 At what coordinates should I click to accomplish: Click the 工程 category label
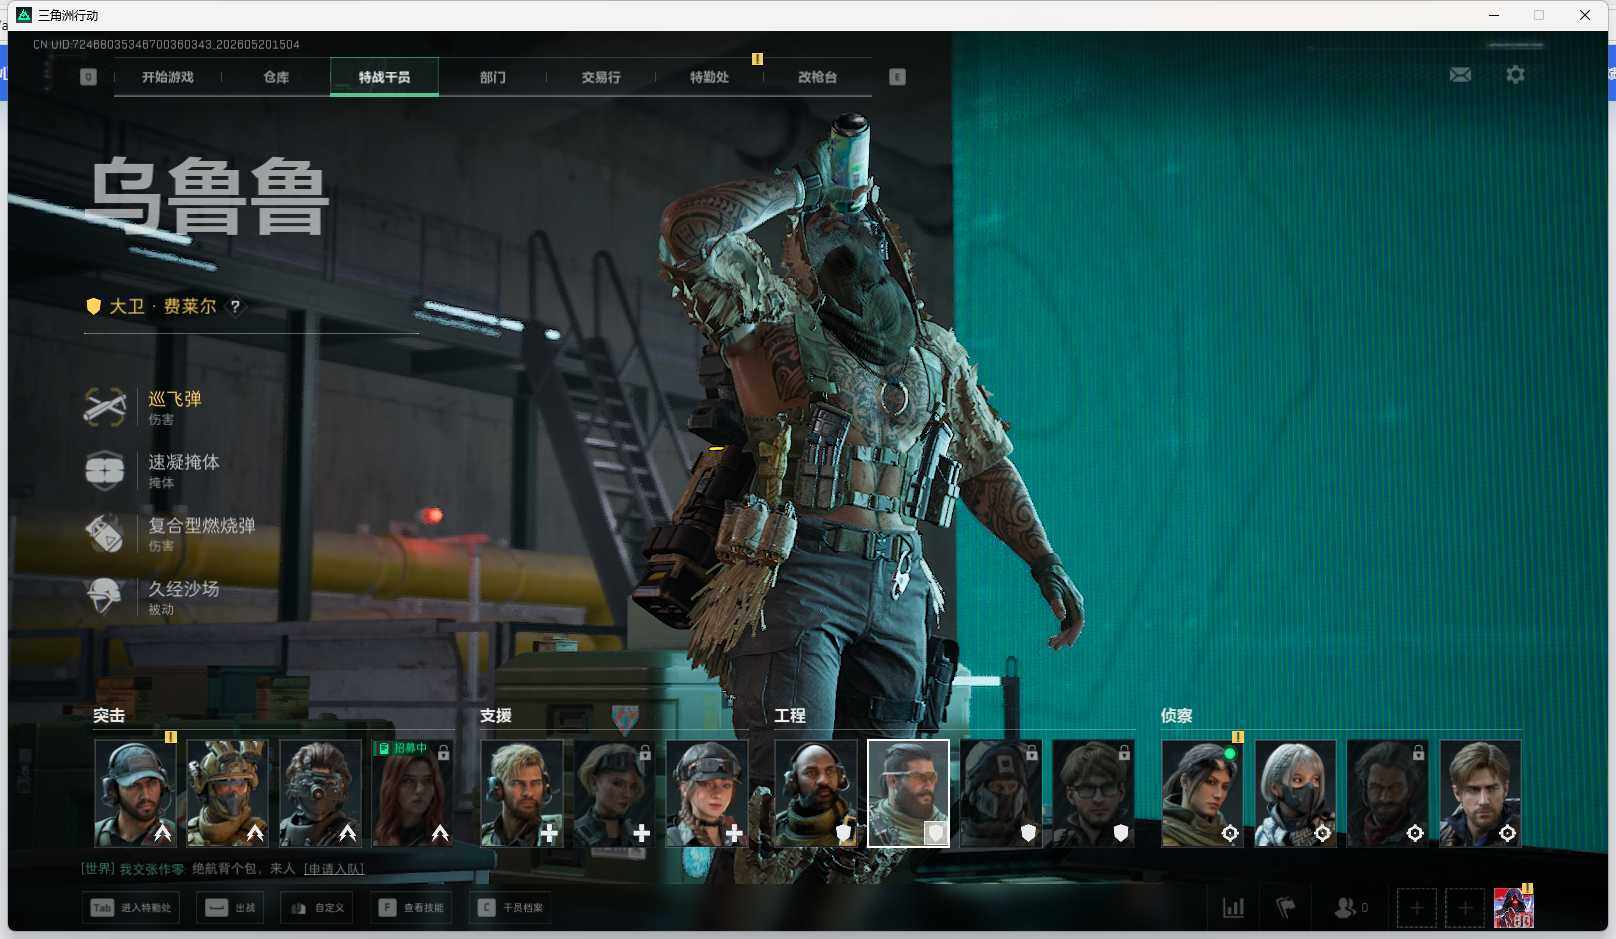coord(790,716)
